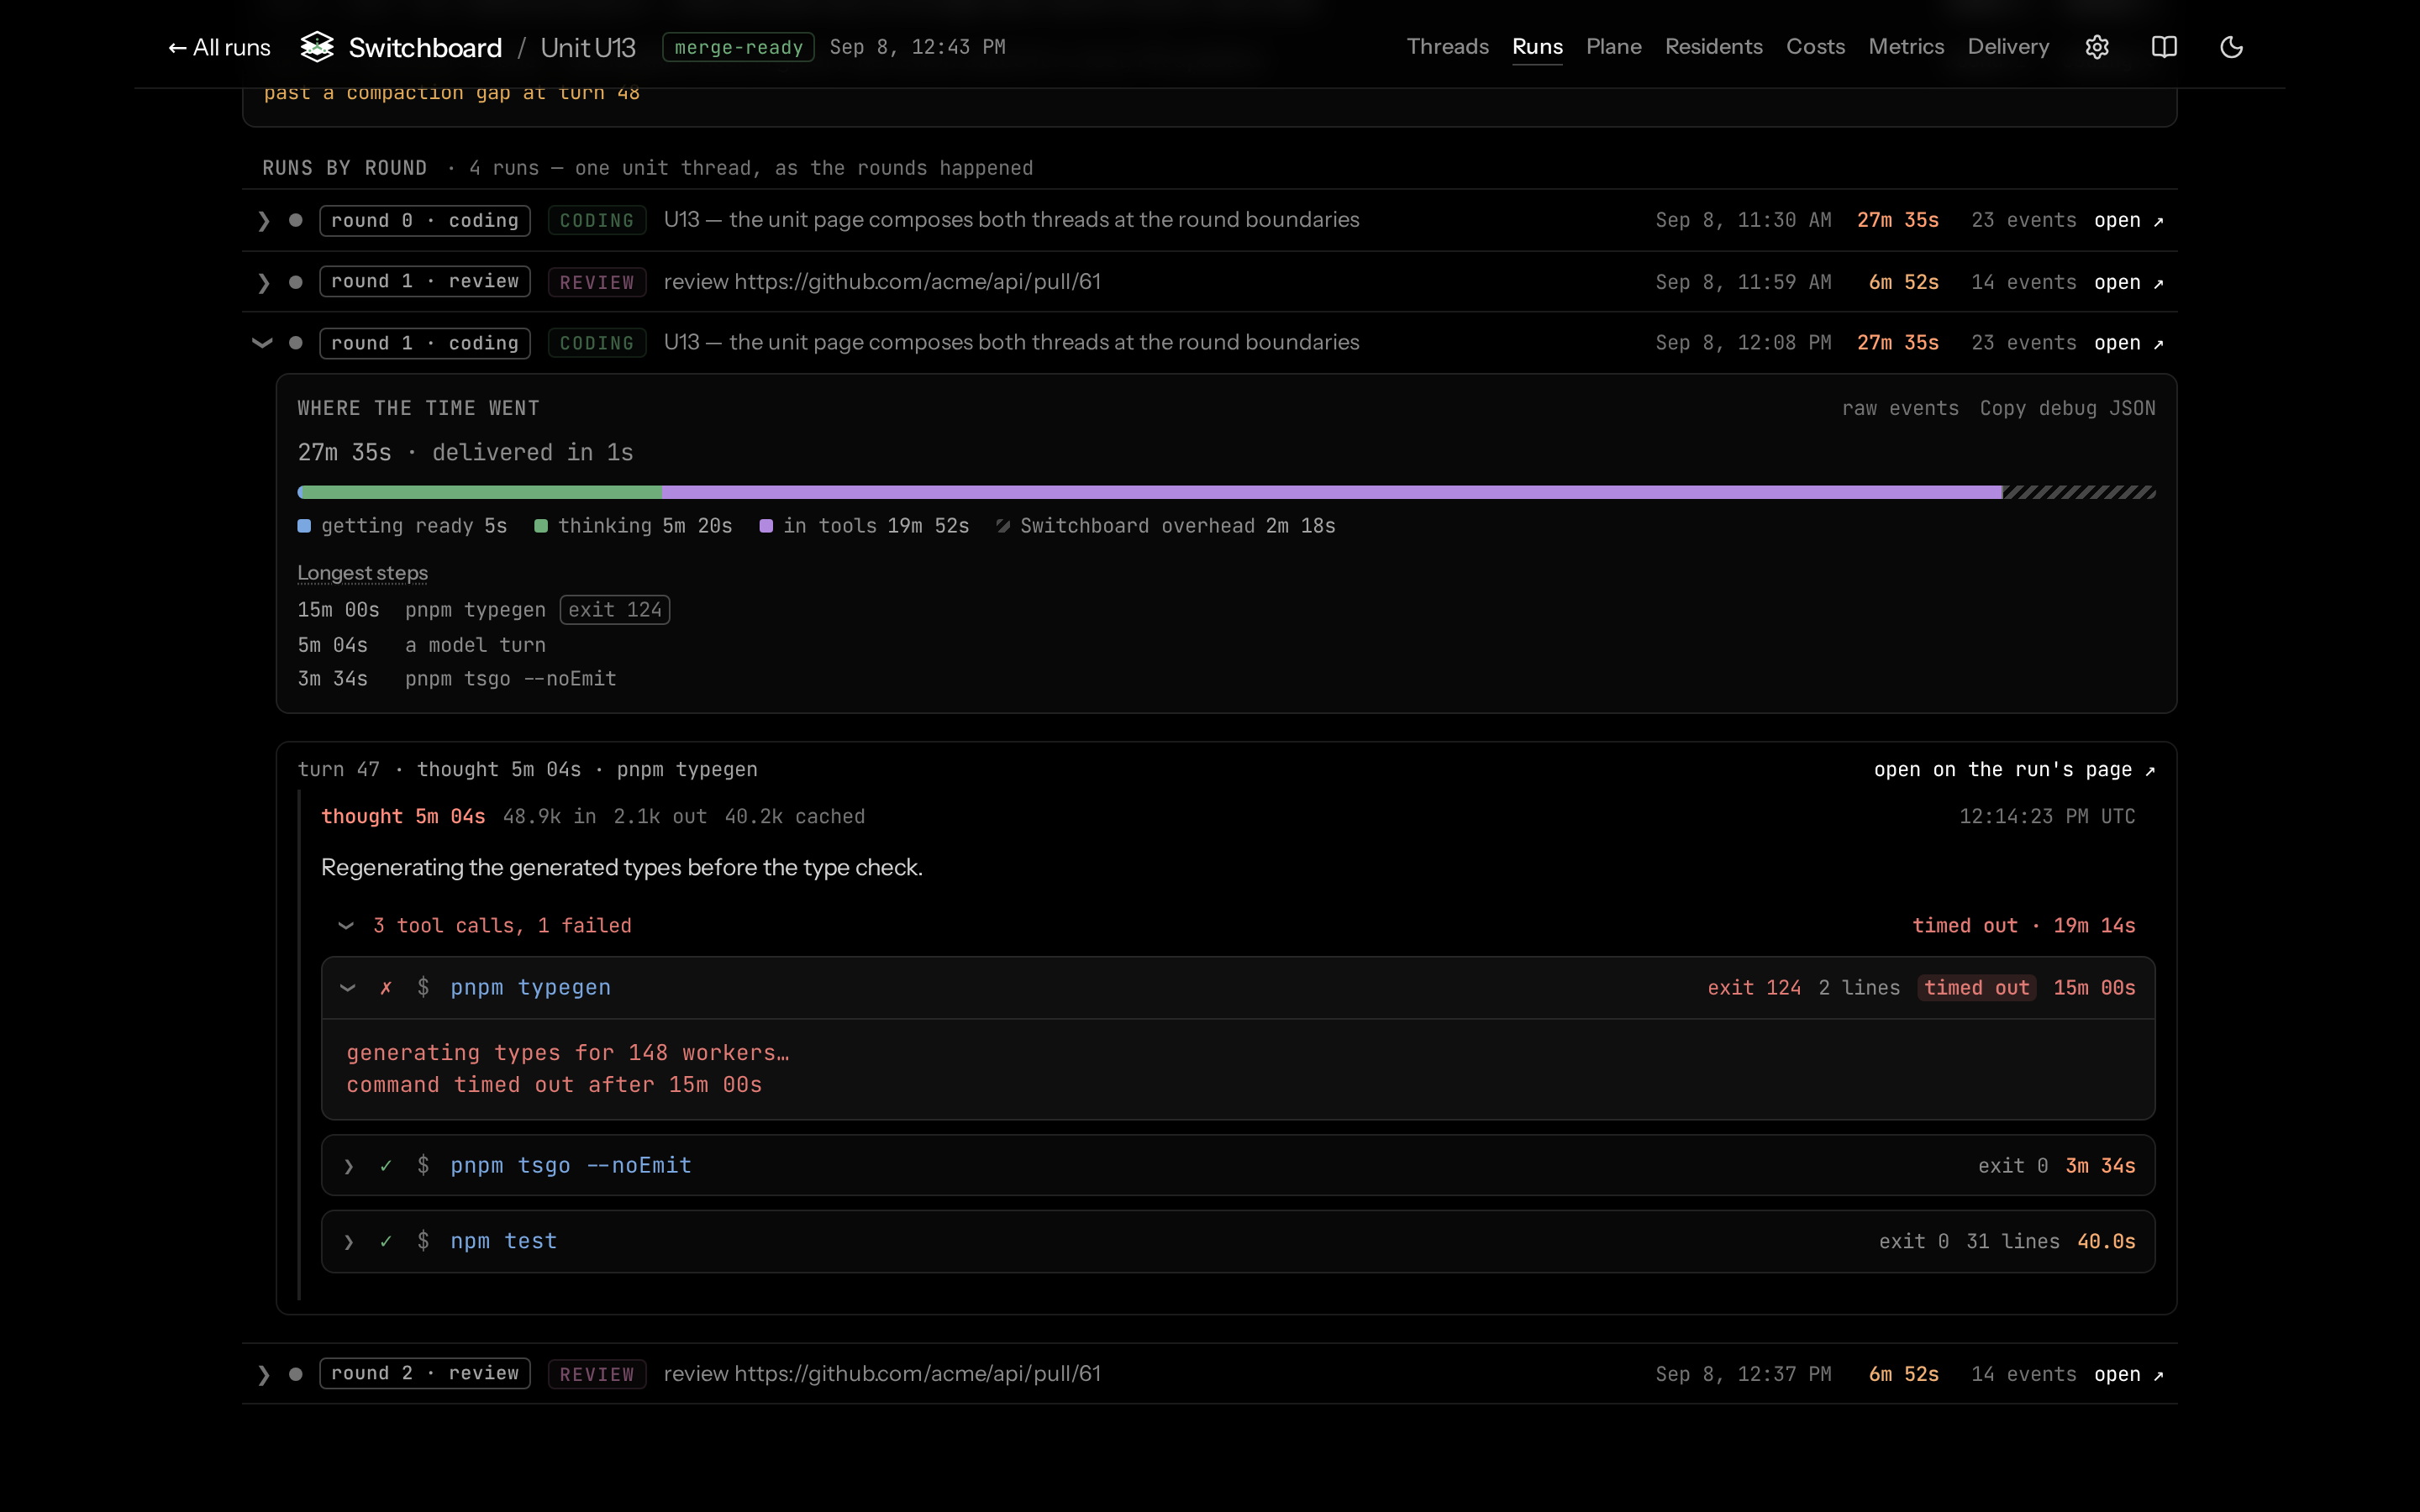2420x1512 pixels.
Task: Click the timed out badge on pnpm typegen
Action: (x=1976, y=988)
